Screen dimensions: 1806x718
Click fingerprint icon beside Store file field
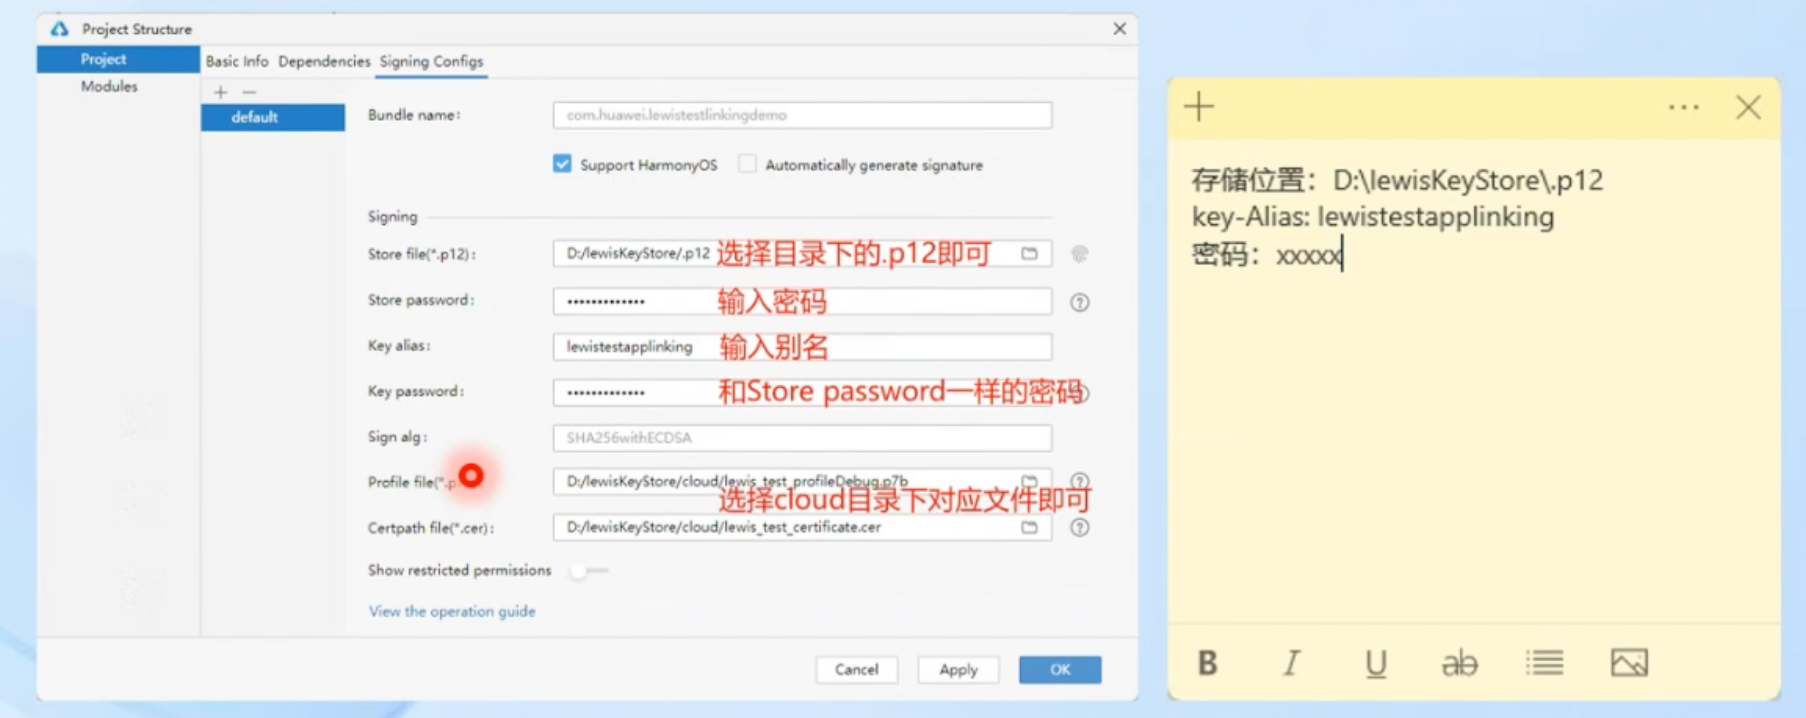(1079, 254)
